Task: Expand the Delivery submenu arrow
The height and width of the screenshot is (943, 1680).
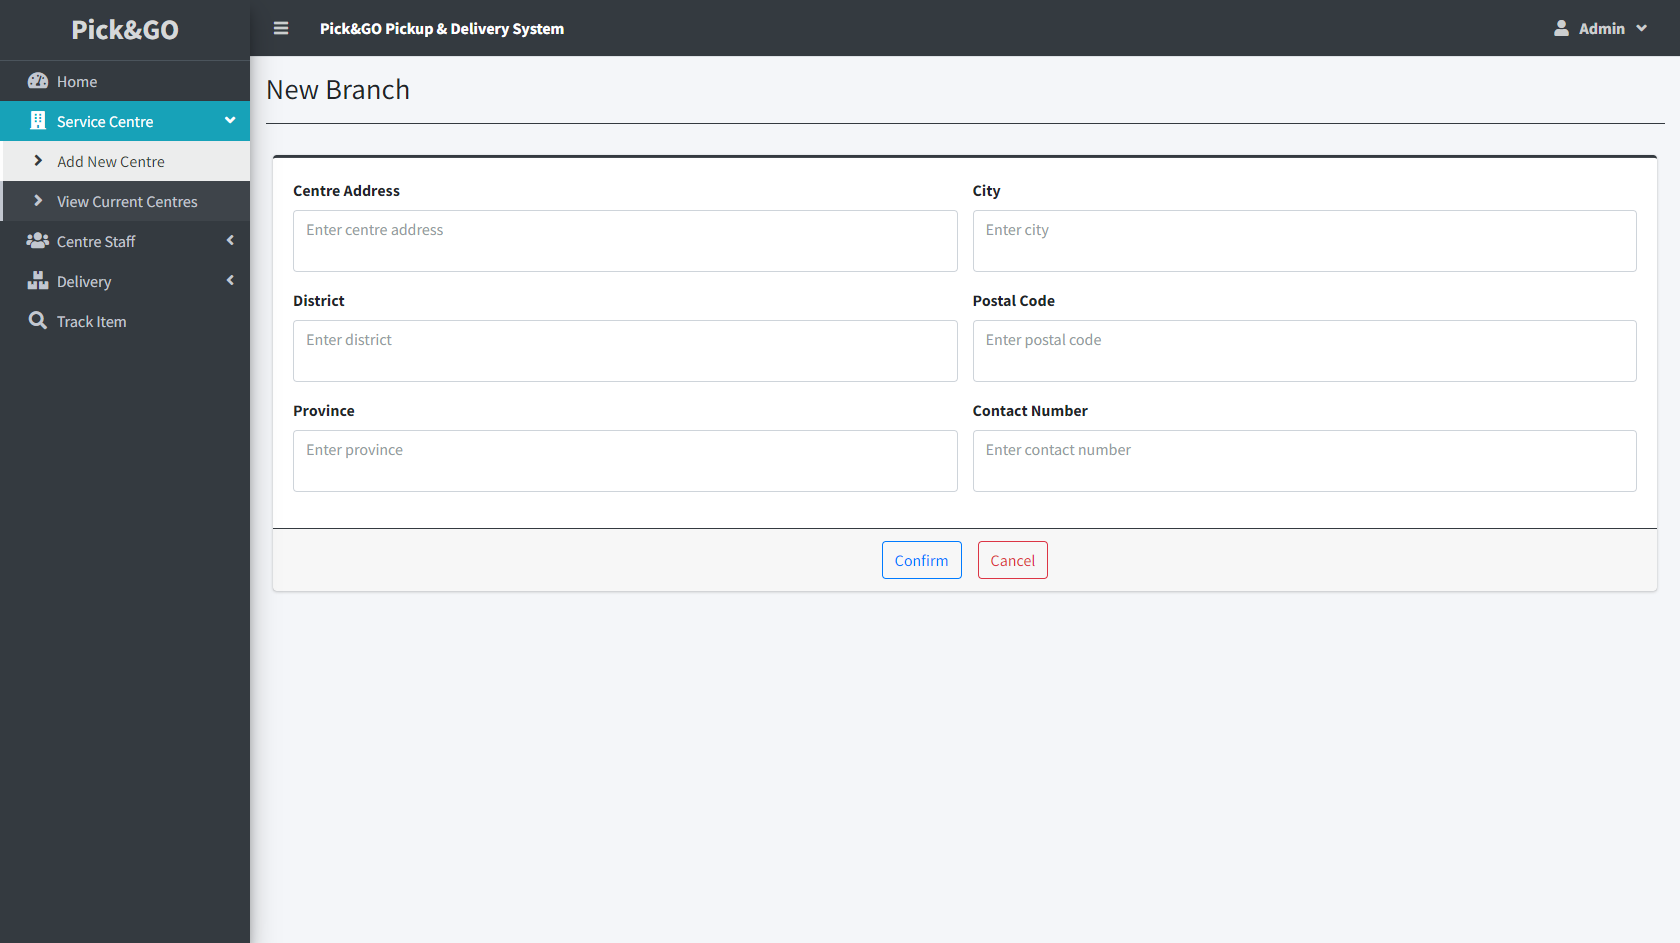Action: (x=230, y=280)
